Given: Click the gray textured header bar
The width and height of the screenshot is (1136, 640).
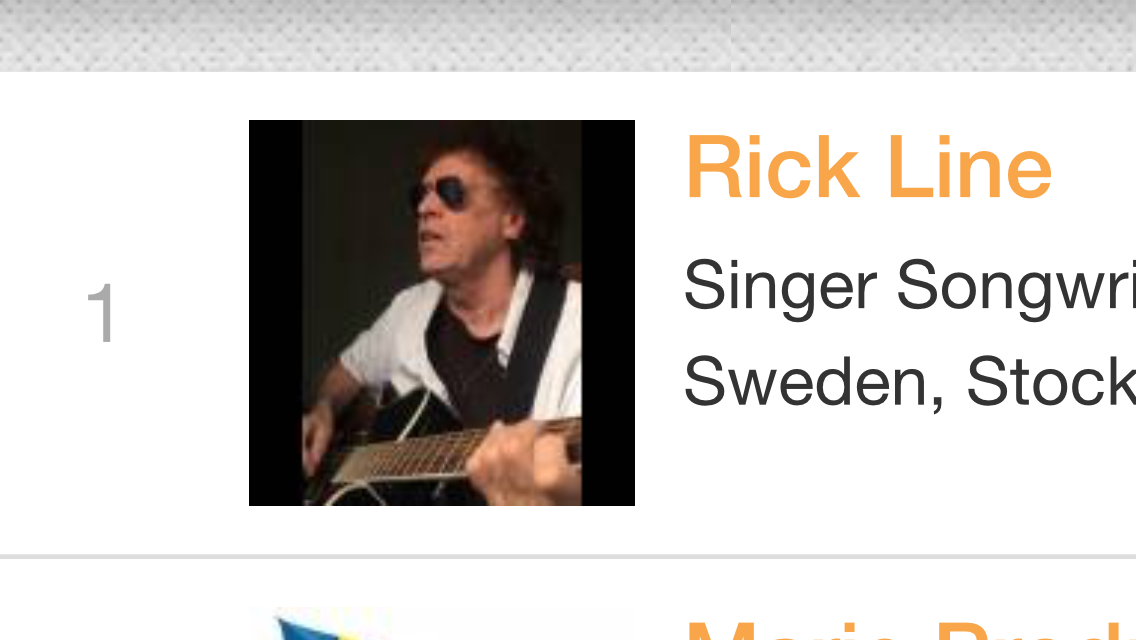Looking at the screenshot, I should point(568,35).
